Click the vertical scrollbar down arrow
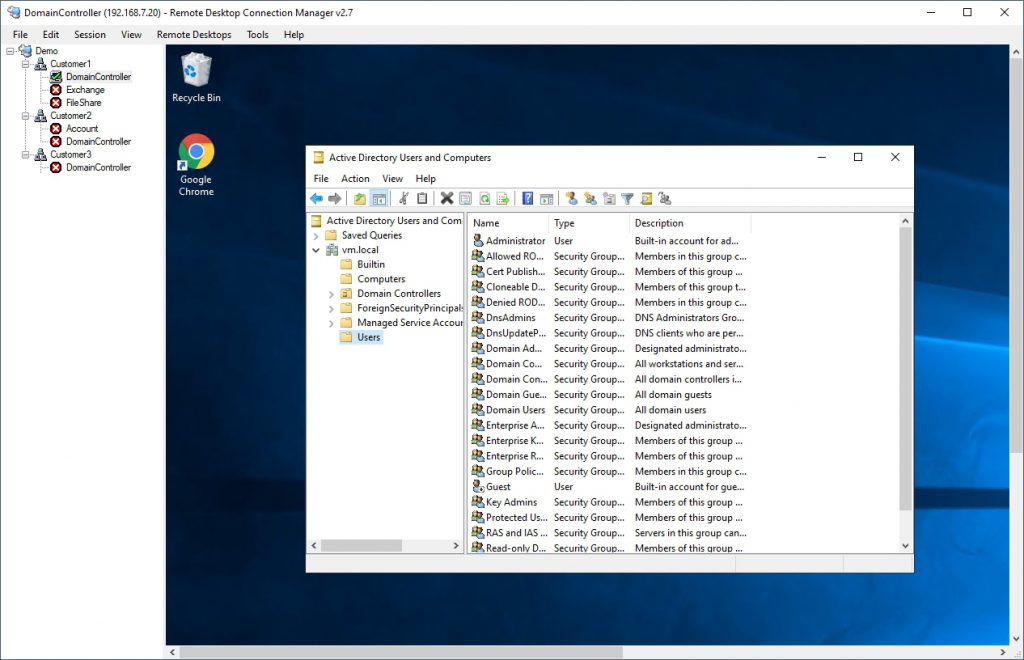1024x660 pixels. click(x=905, y=546)
